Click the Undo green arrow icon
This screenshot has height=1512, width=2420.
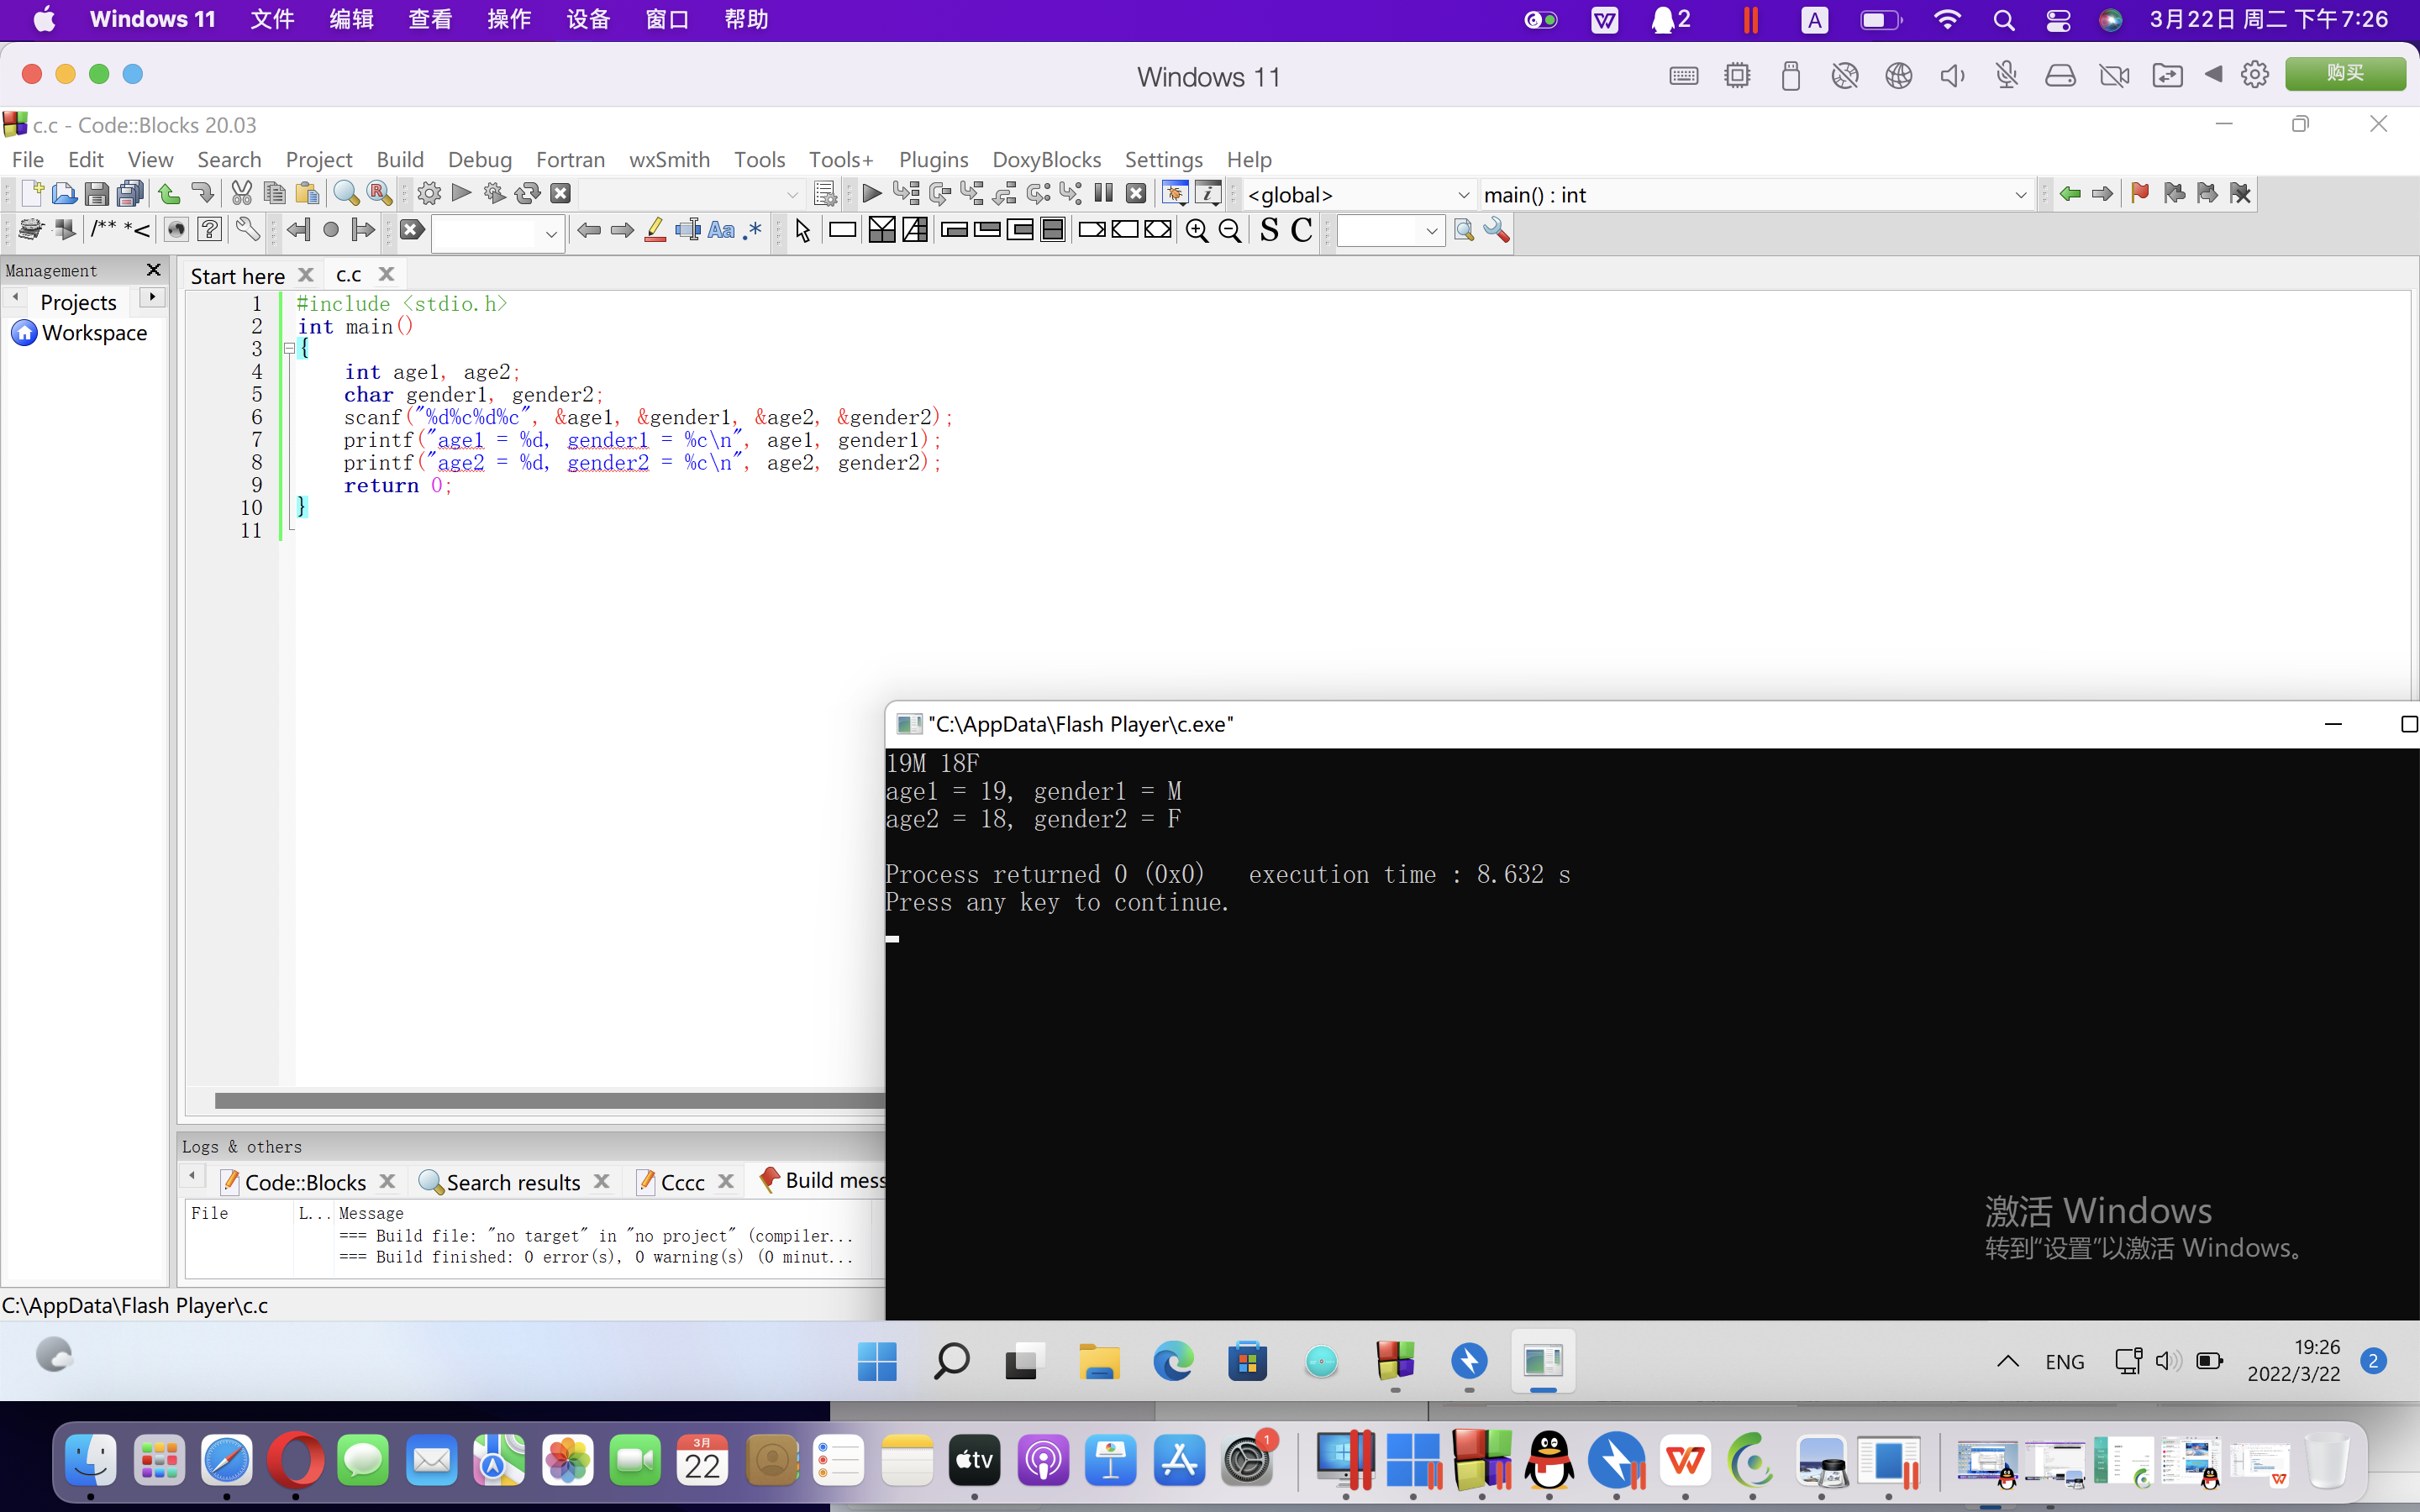tap(169, 194)
